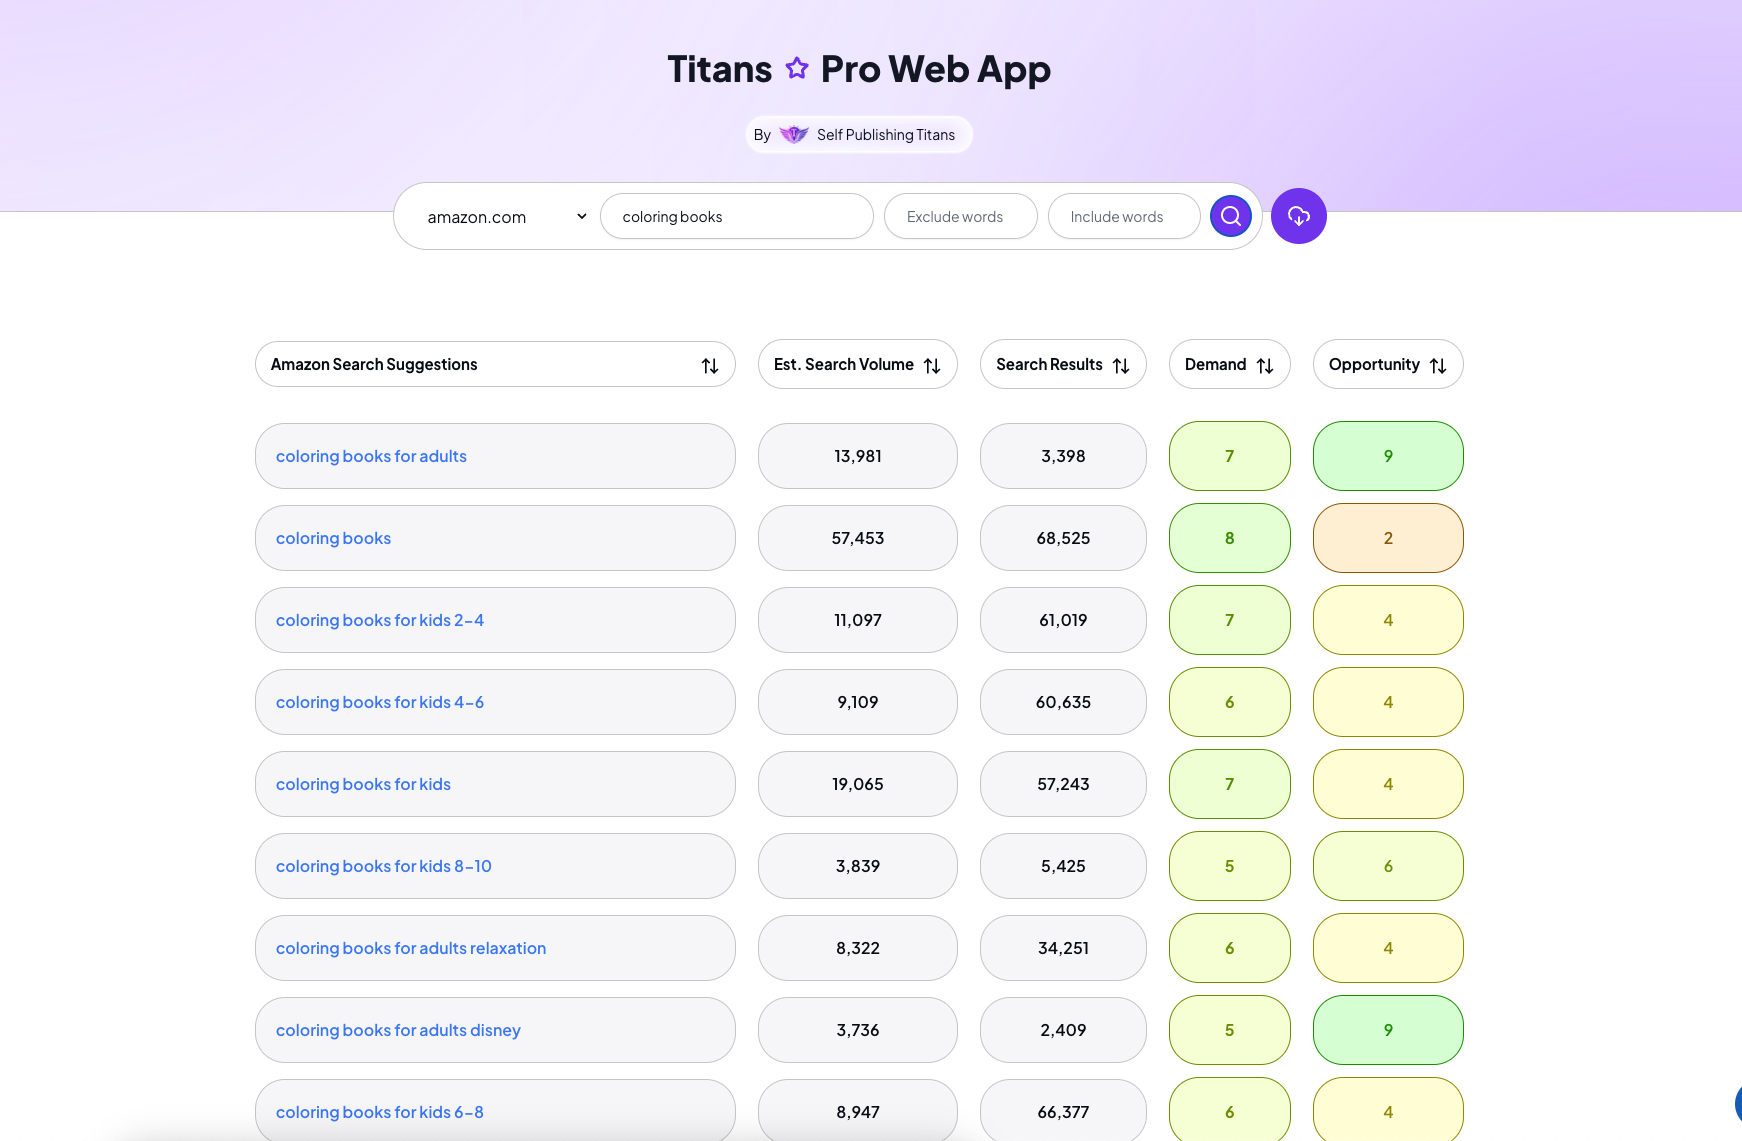This screenshot has height=1141, width=1742.
Task: Open the 'coloring books for adults relaxation' suggestion
Action: 411,948
